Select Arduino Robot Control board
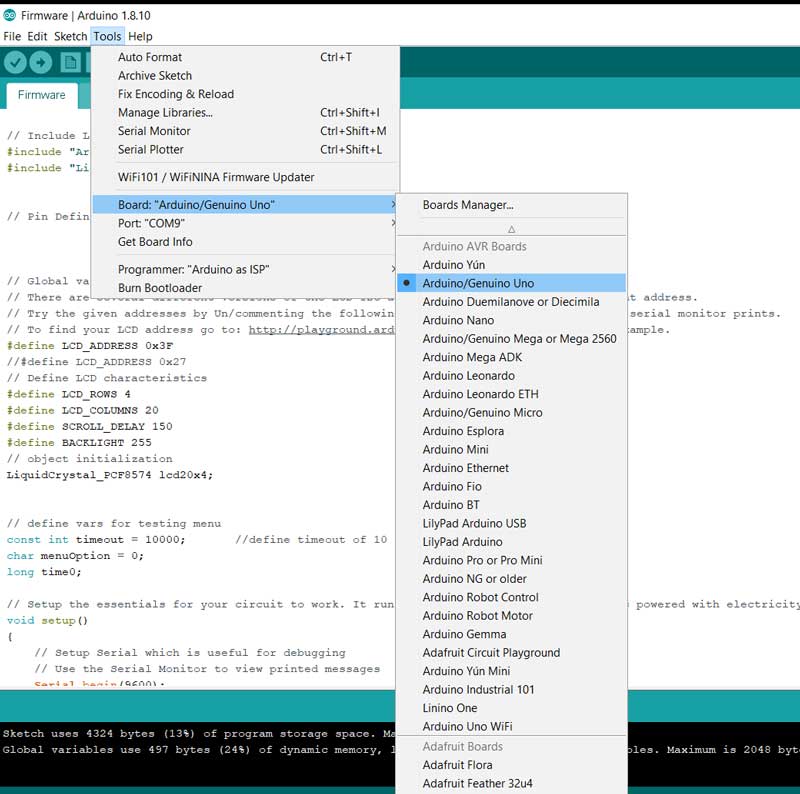 tap(511, 597)
